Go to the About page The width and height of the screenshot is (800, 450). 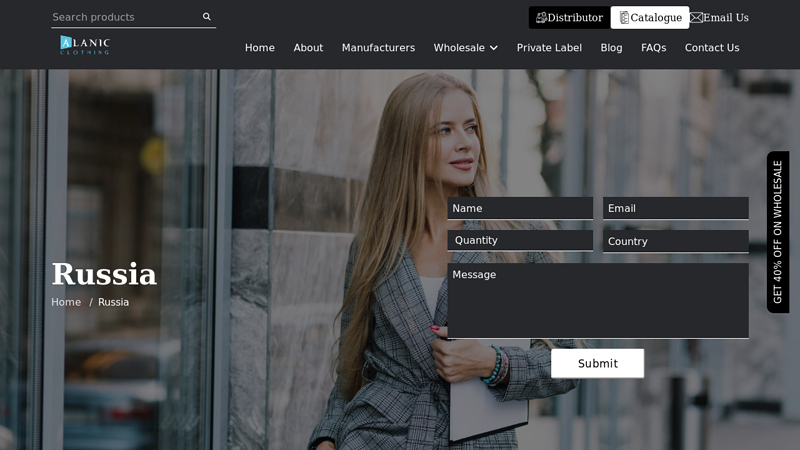click(x=308, y=48)
